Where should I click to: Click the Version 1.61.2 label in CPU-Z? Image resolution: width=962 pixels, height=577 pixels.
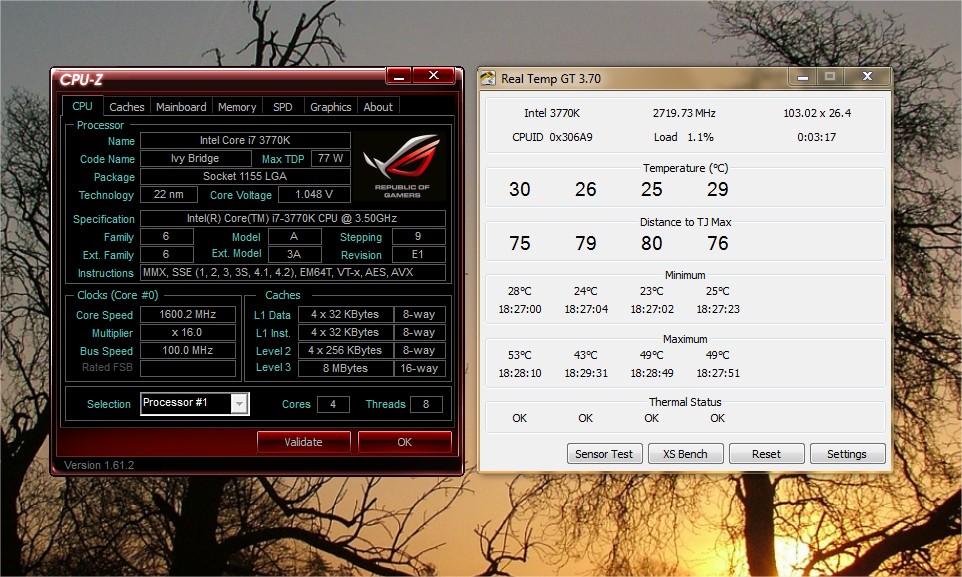coord(99,465)
